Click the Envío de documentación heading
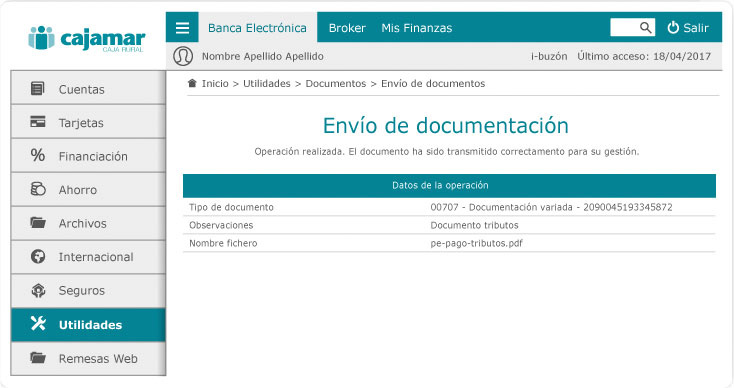The image size is (734, 388). click(x=446, y=125)
